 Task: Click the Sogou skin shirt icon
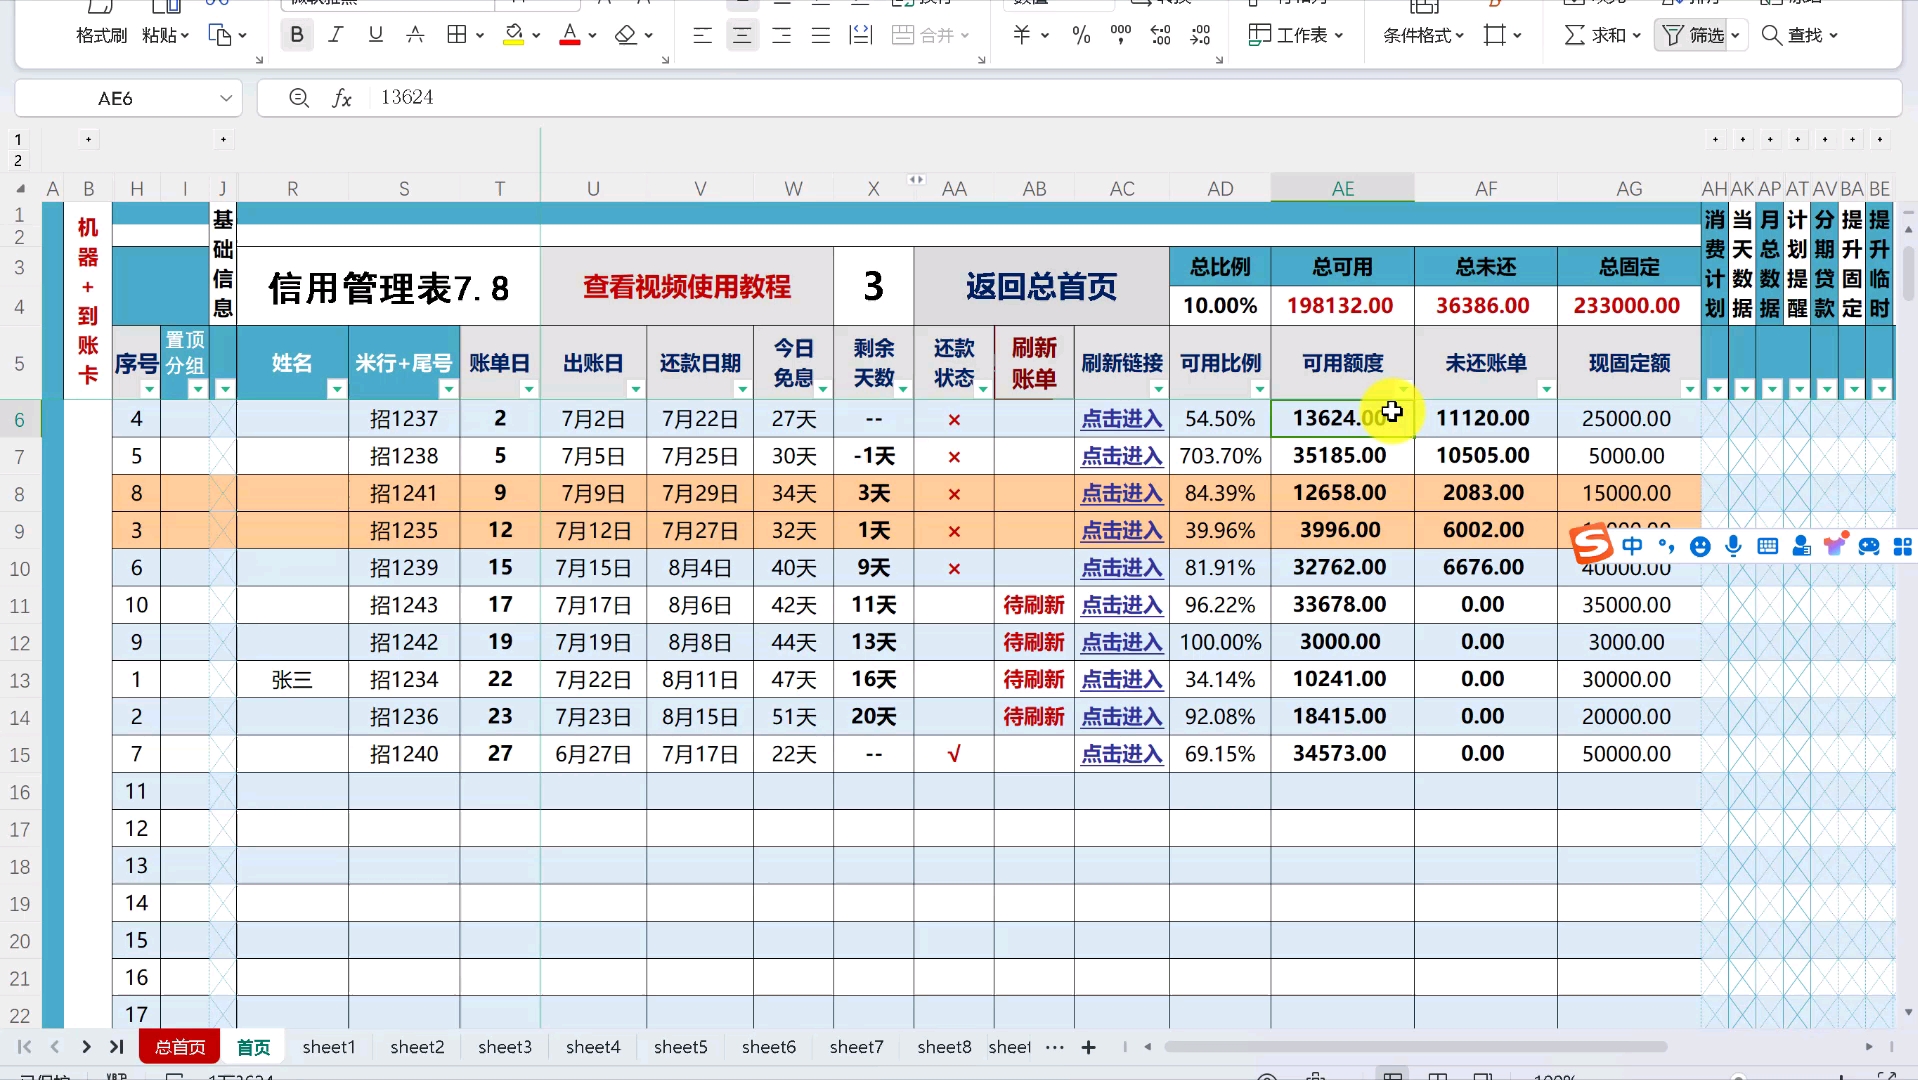click(1835, 546)
